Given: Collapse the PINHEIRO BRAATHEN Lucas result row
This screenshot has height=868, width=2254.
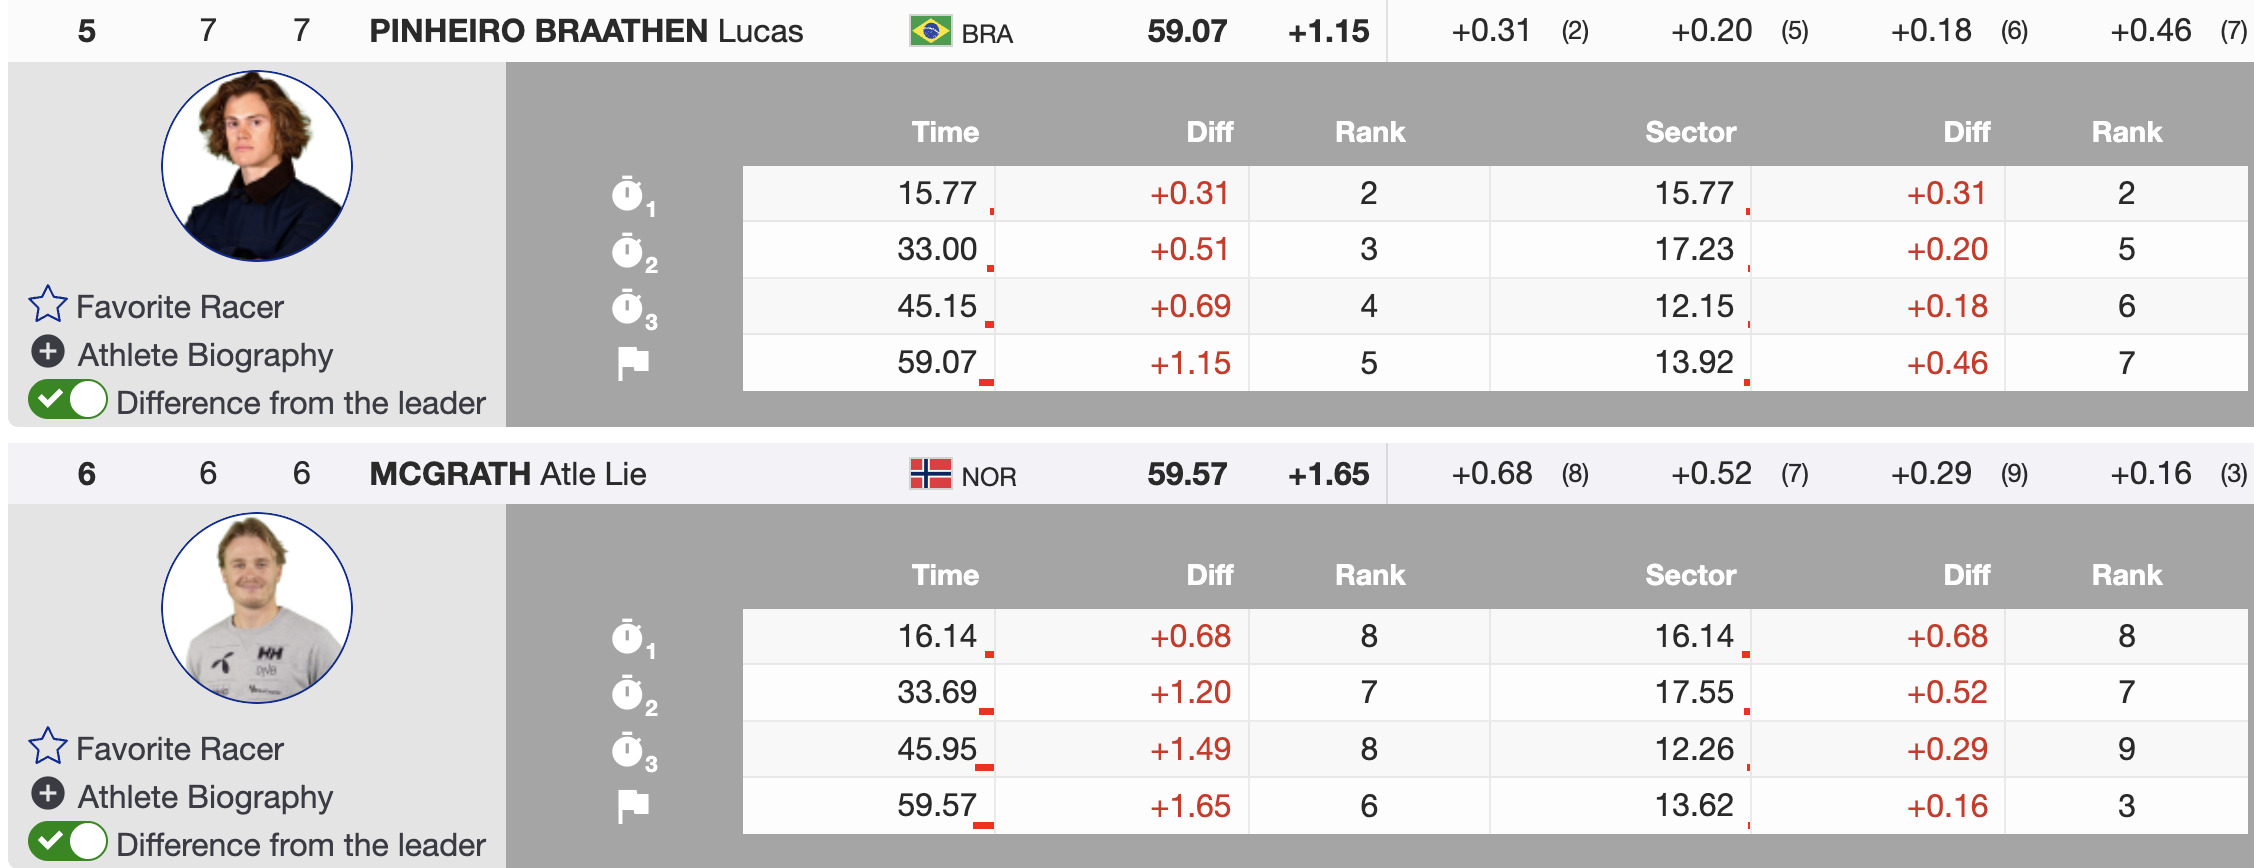Looking at the screenshot, I should pos(585,31).
